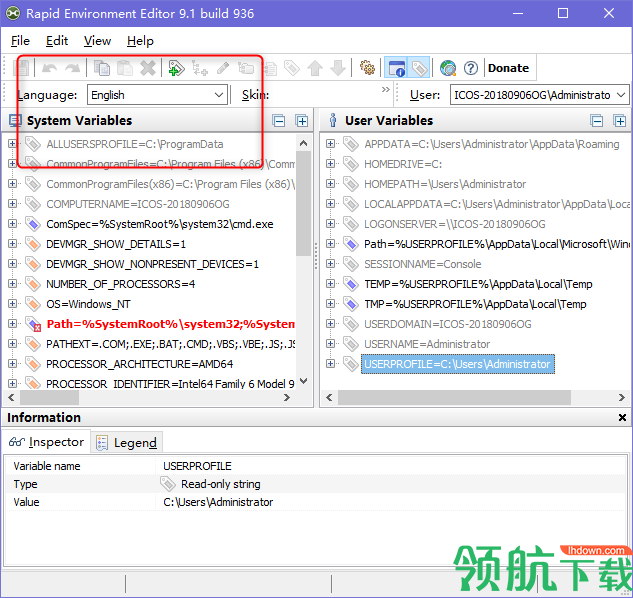
Task: Select the PROCESSOR_ARCHITECTURE=AMD64 variable
Action: tap(140, 364)
